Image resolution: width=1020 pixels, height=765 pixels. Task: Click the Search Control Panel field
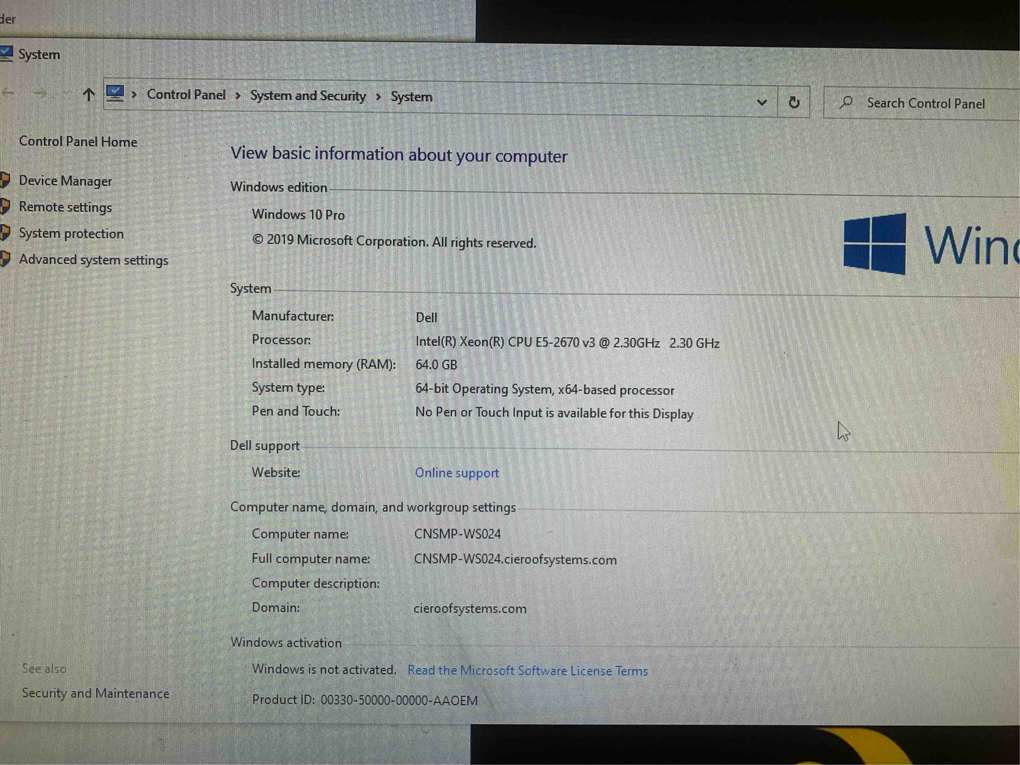coord(920,103)
